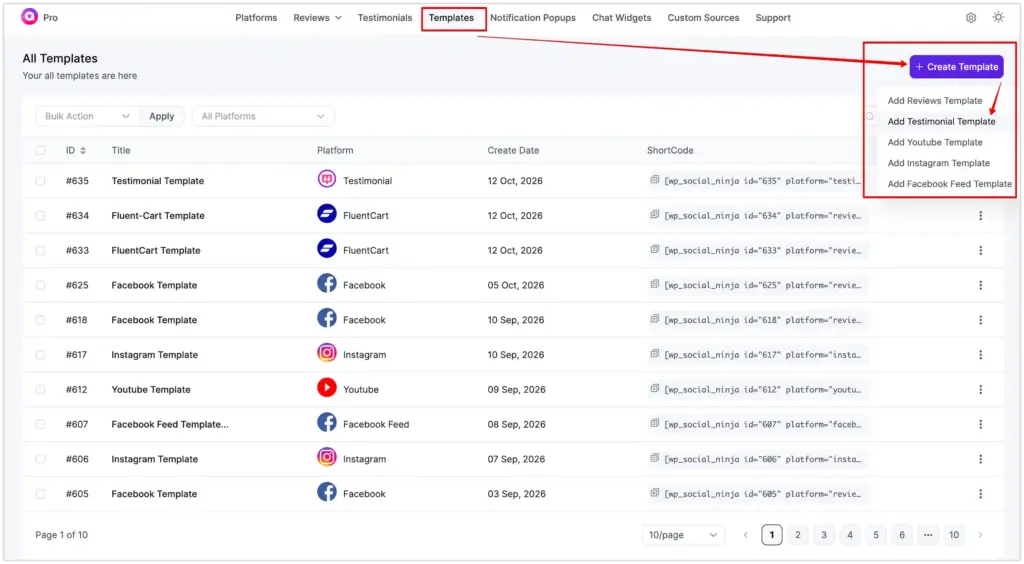Screen dimensions: 1024x564
Task: Select checkbox for row #612
Action: click(40, 390)
